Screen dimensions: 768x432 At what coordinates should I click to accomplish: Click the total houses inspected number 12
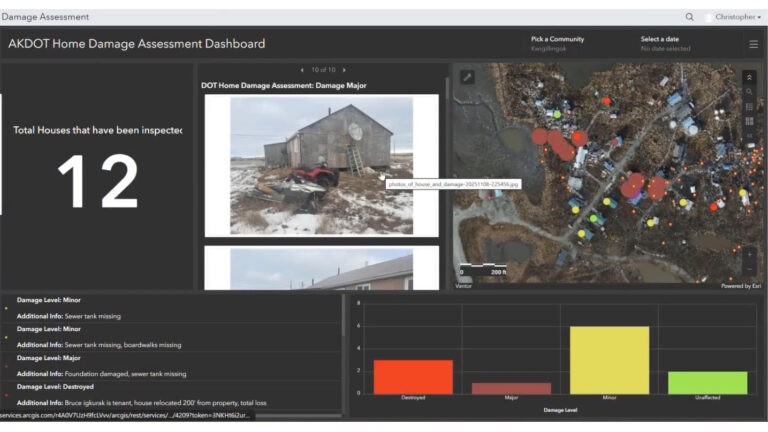[98, 181]
